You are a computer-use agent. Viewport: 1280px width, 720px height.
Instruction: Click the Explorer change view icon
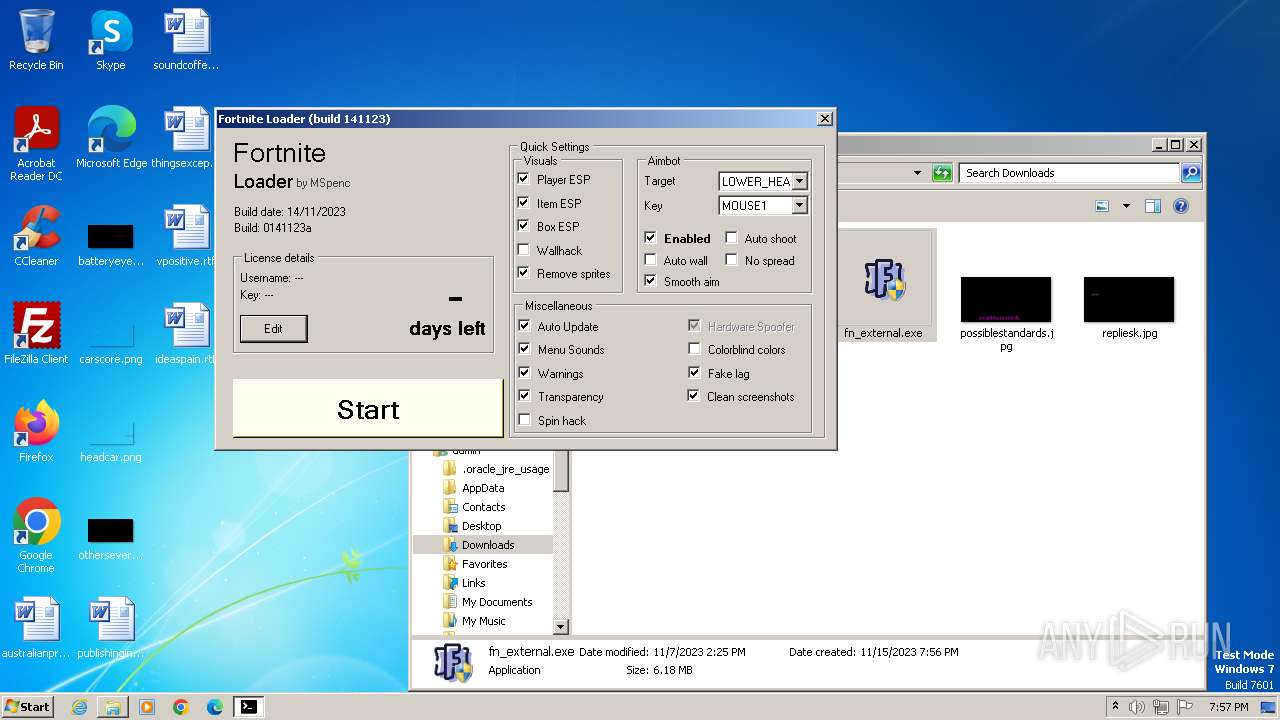1102,206
